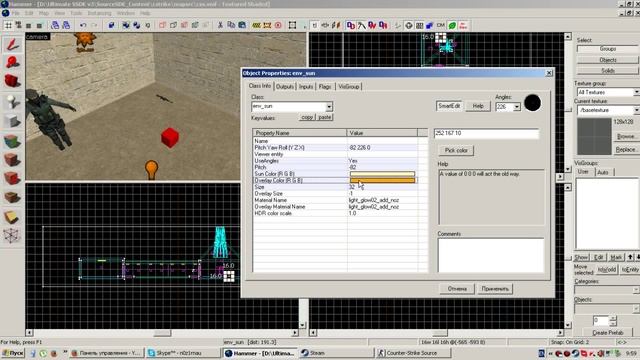Image resolution: width=640 pixels, height=360 pixels.
Task: Click the Comments text box
Action: coord(491,255)
